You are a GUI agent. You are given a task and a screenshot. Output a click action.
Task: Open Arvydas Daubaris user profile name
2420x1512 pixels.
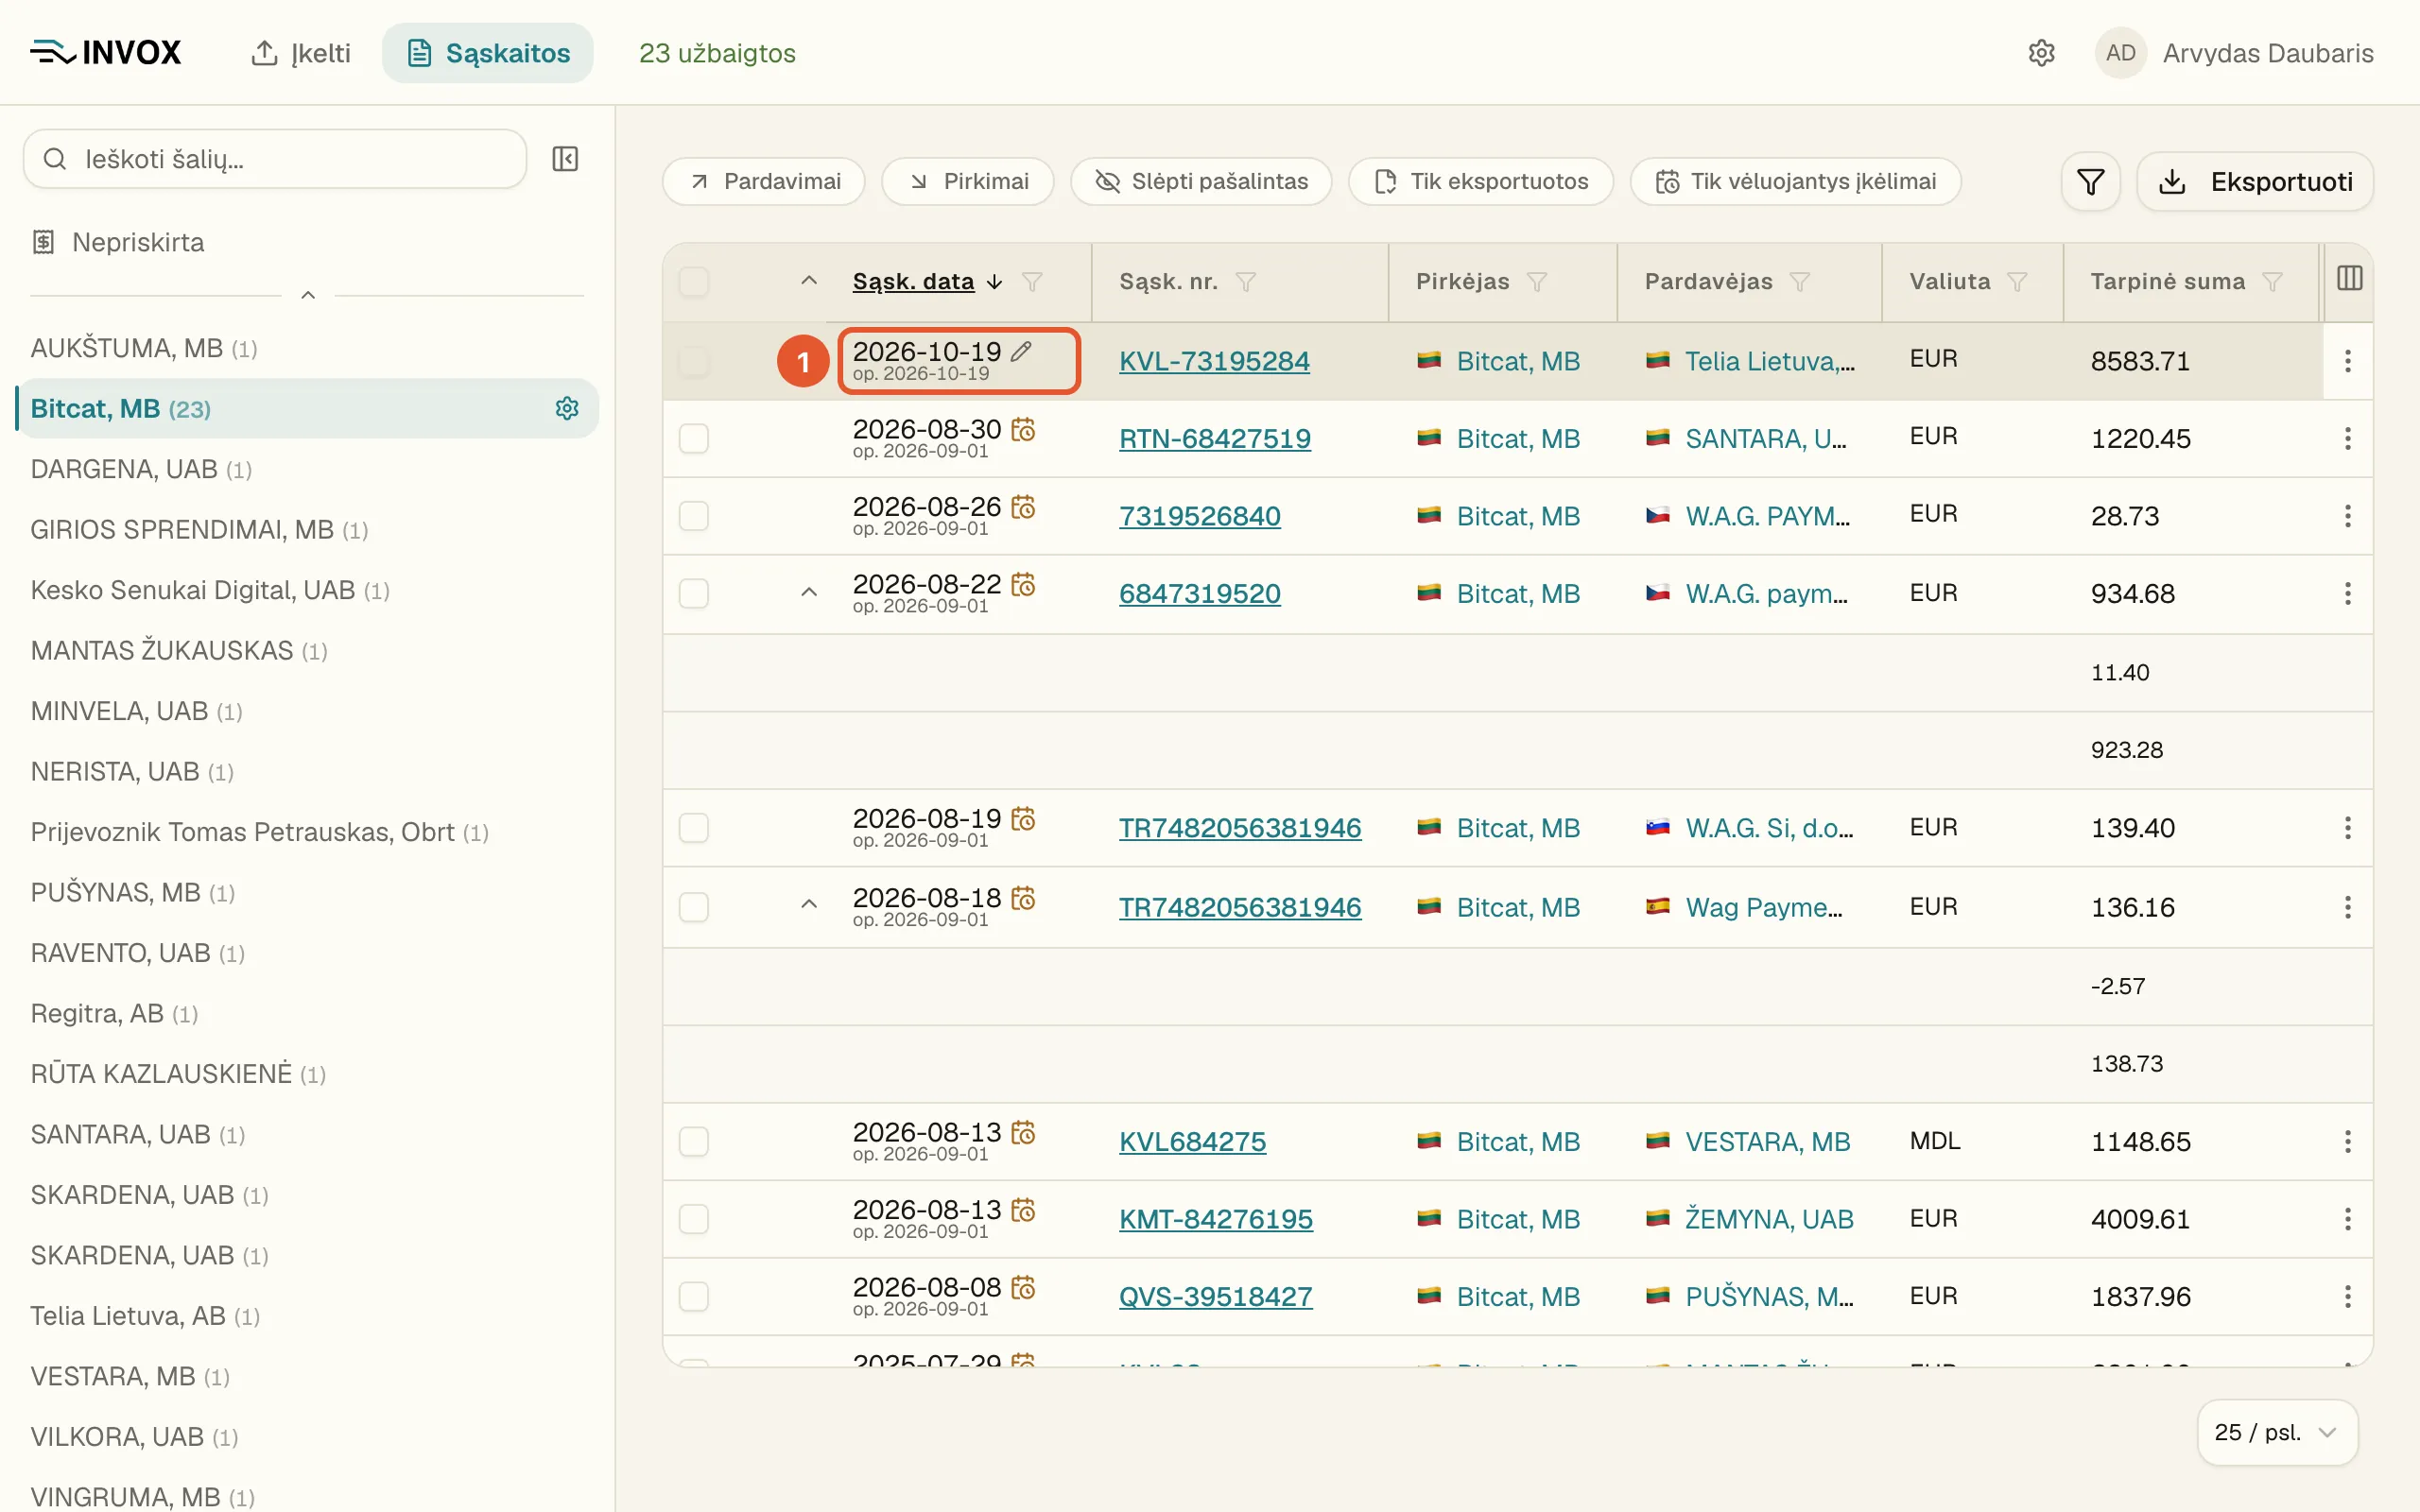(2268, 53)
